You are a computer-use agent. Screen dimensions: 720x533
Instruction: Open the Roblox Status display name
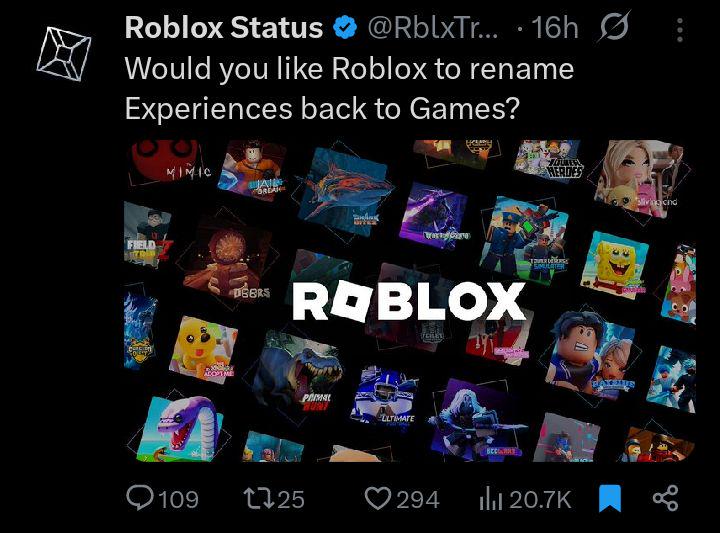pos(224,28)
